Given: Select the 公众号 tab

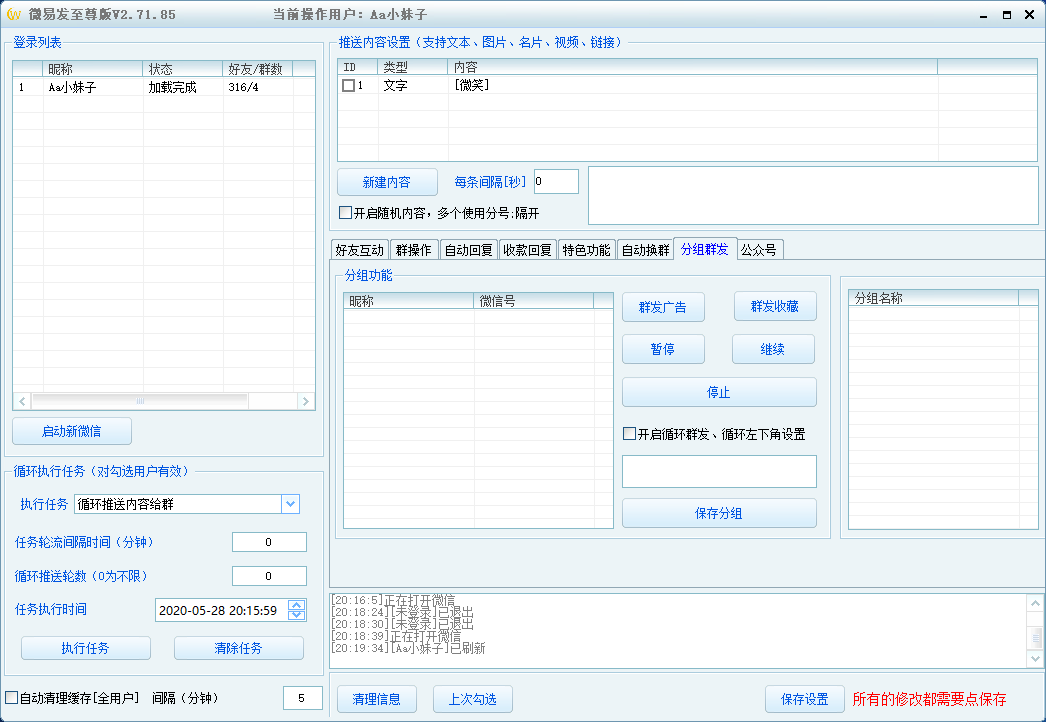Looking at the screenshot, I should click(758, 250).
